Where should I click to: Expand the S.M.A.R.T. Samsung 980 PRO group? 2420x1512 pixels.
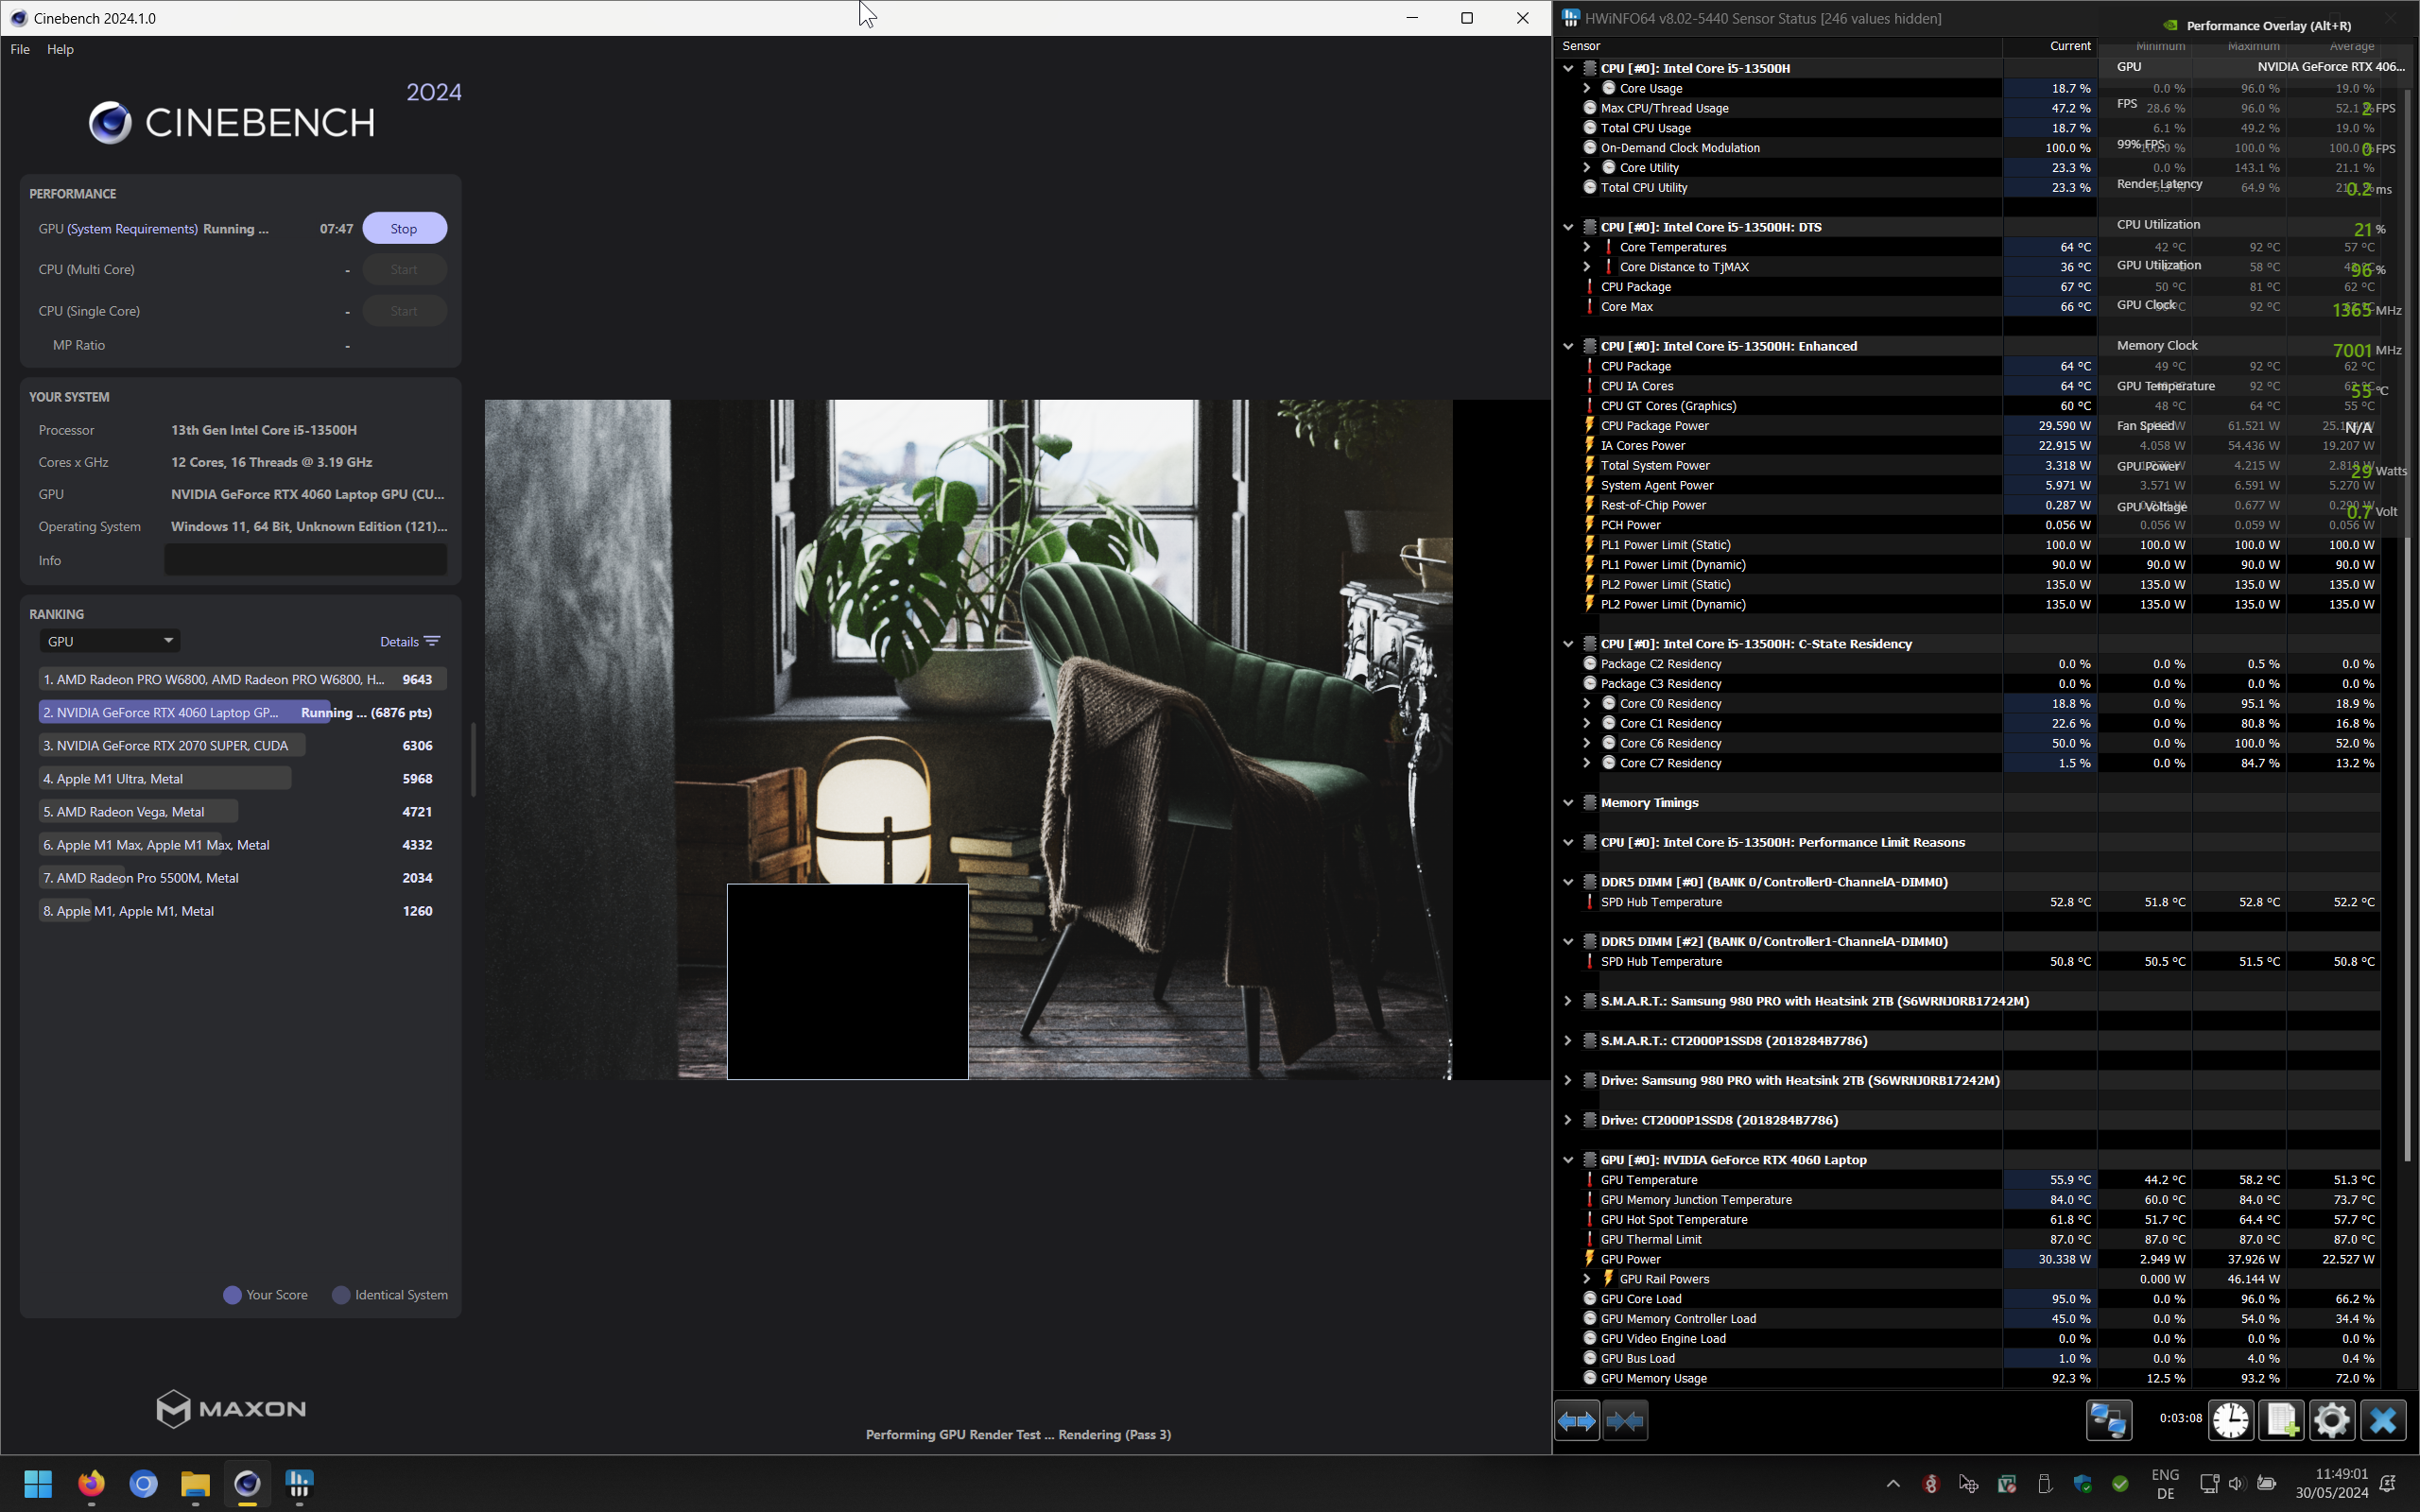[x=1568, y=1001]
